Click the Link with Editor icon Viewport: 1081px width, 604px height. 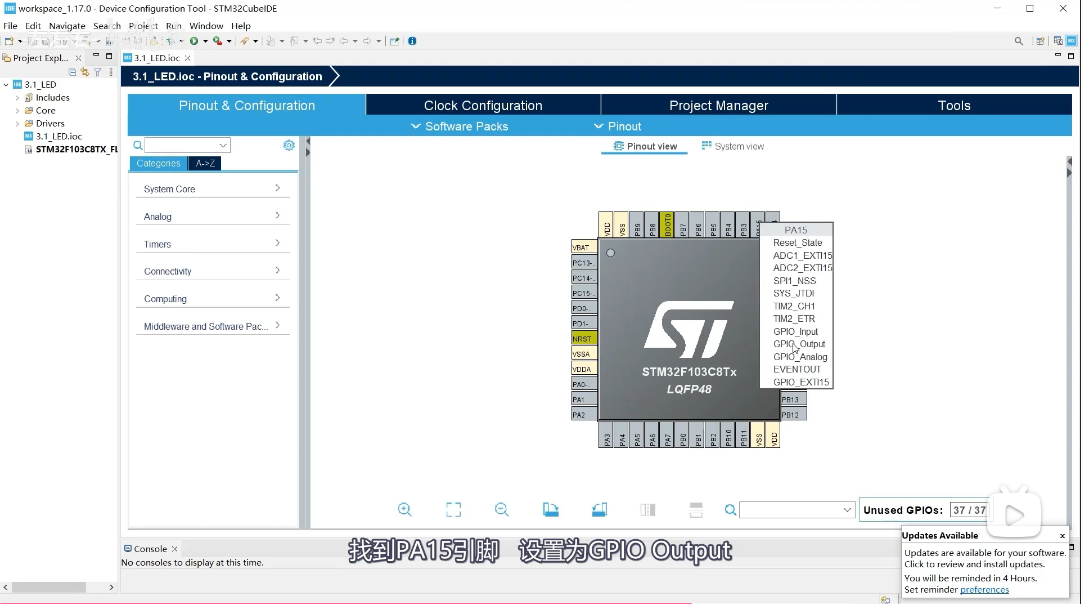(x=85, y=73)
